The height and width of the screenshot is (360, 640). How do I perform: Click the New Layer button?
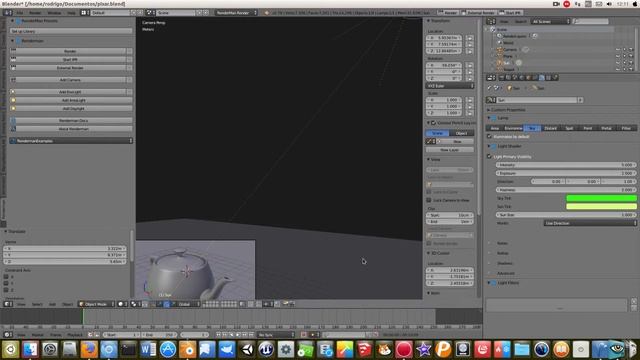[450, 150]
